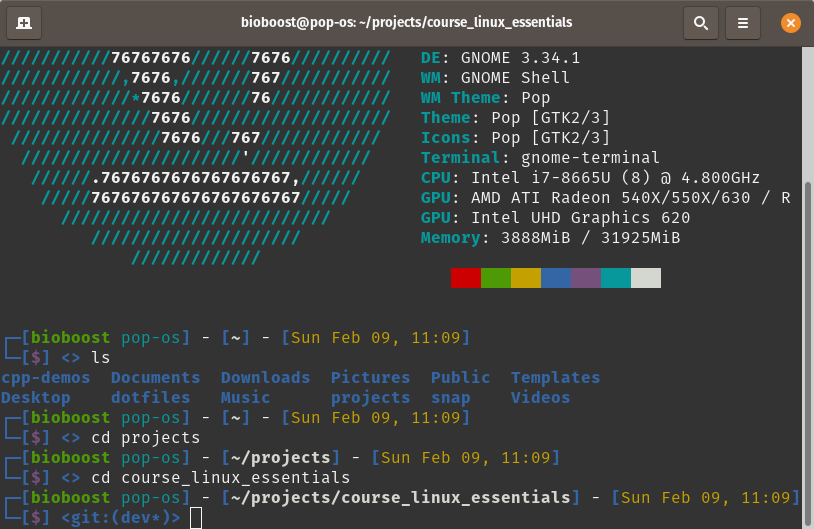This screenshot has height=529, width=814.
Task: Click the 'CPU: Intel i7-8665U' line
Action: (x=590, y=178)
